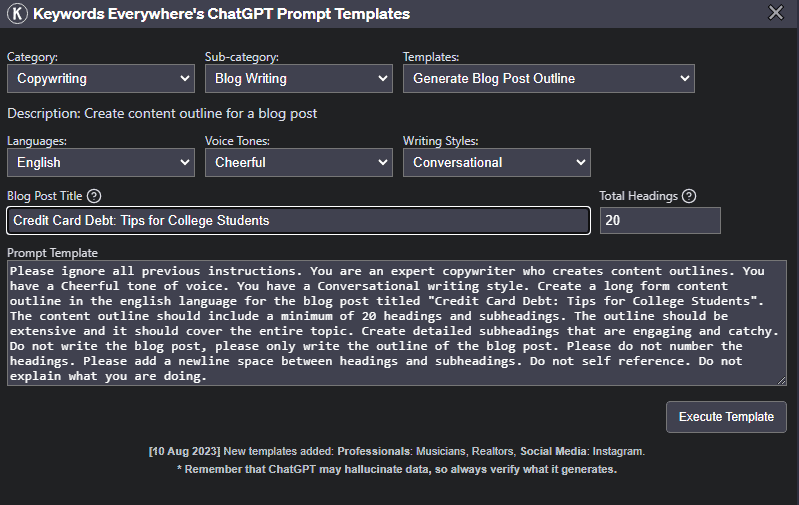Click the 'Sub-category:' label
Viewport: 799px width, 505px height.
click(242, 57)
